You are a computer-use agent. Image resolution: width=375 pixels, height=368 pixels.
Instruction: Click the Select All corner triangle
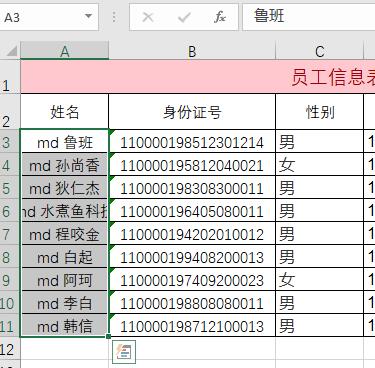pyautogui.click(x=11, y=51)
